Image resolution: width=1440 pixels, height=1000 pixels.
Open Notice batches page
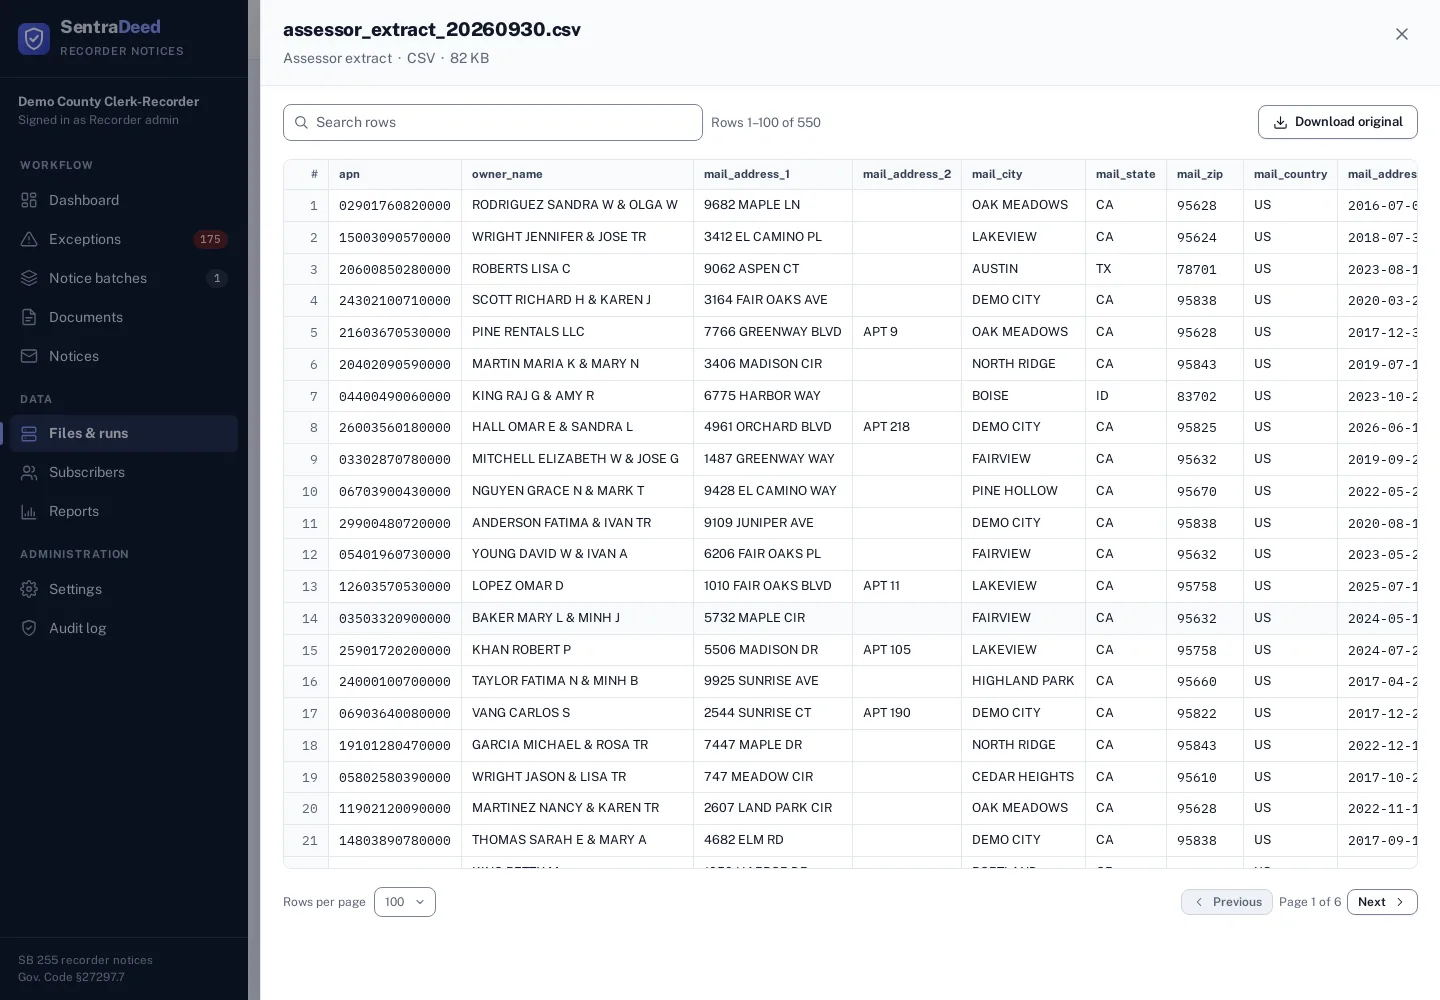(124, 278)
